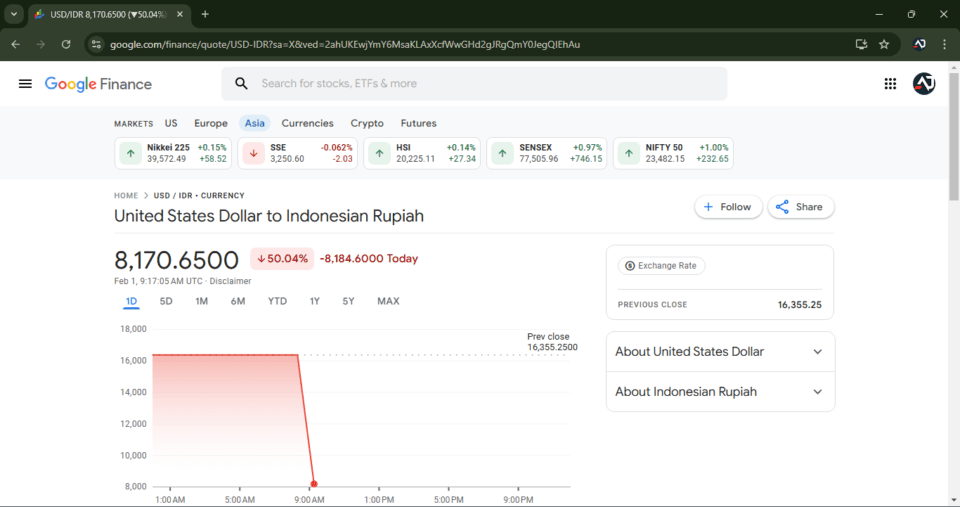
Task: Open the browser profile icon
Action: click(919, 44)
